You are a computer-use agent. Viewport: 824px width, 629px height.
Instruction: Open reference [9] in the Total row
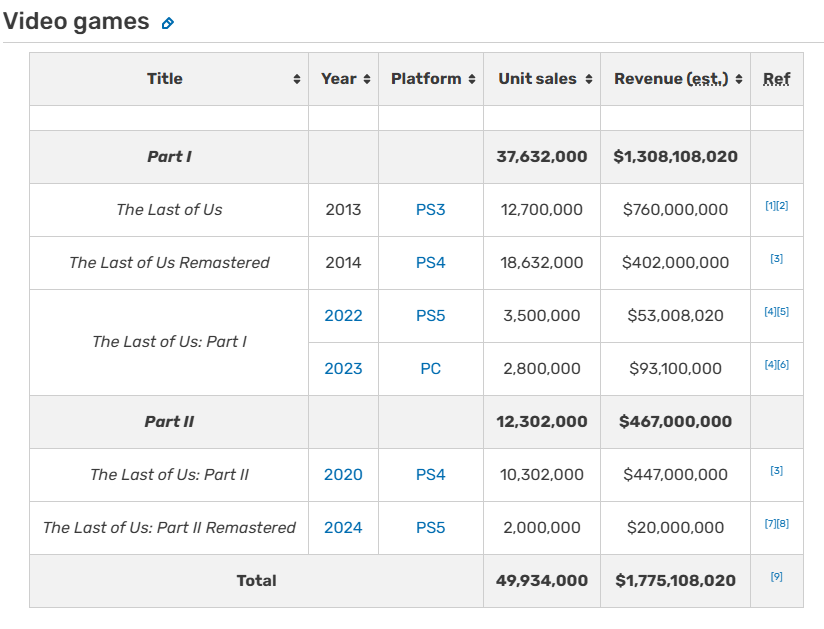777,576
